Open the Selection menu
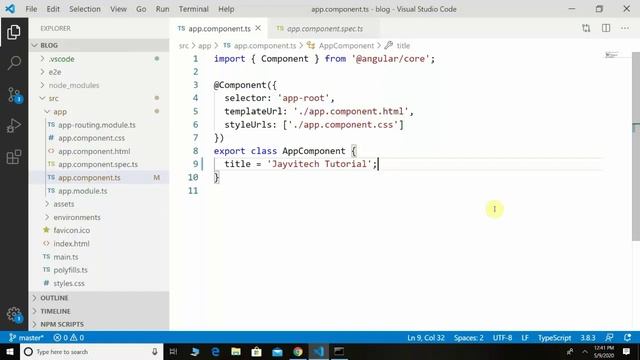640x360 pixels. coord(84,9)
